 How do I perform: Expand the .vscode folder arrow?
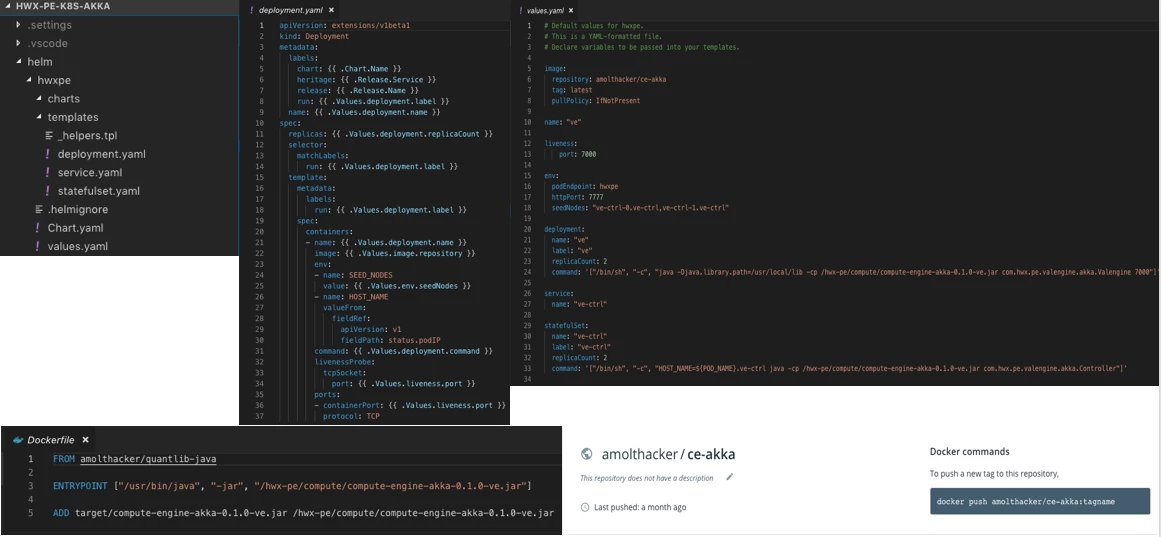pos(19,44)
